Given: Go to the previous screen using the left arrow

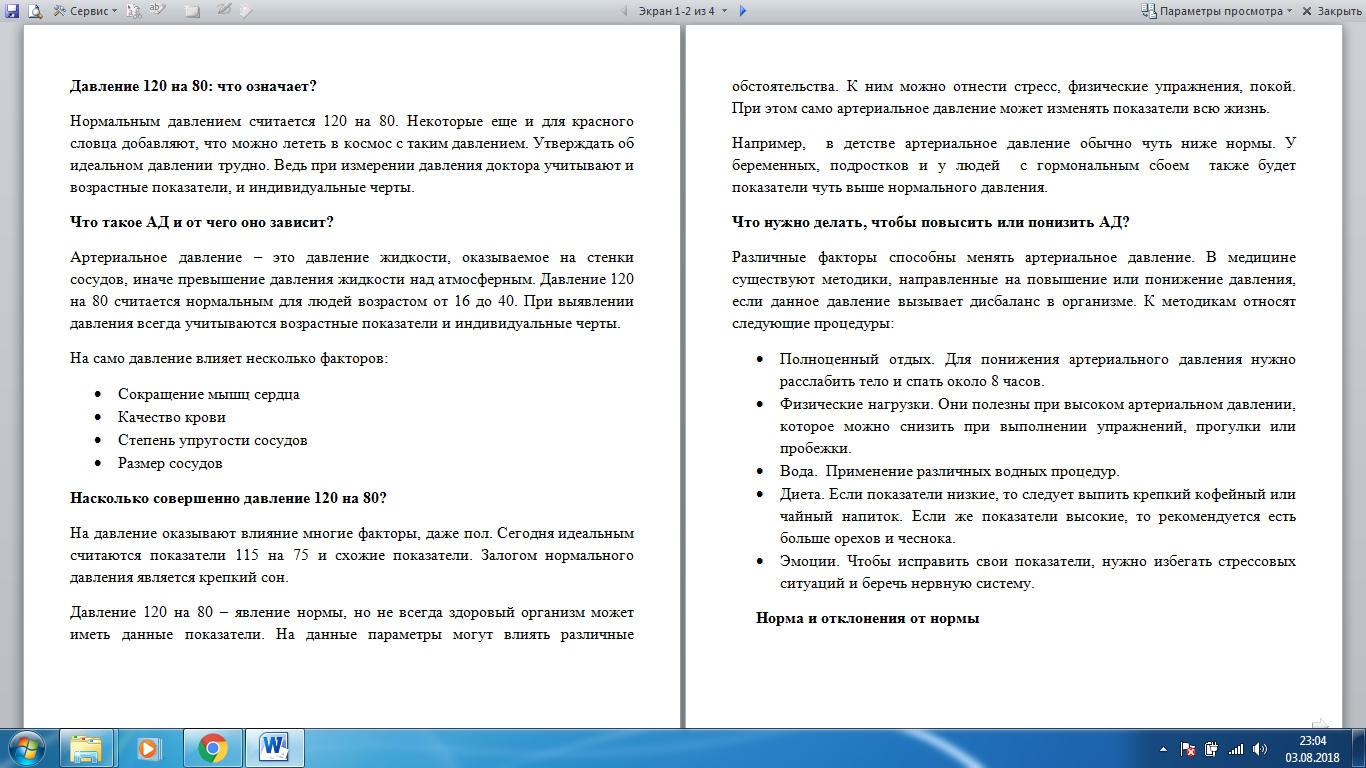Looking at the screenshot, I should 625,11.
